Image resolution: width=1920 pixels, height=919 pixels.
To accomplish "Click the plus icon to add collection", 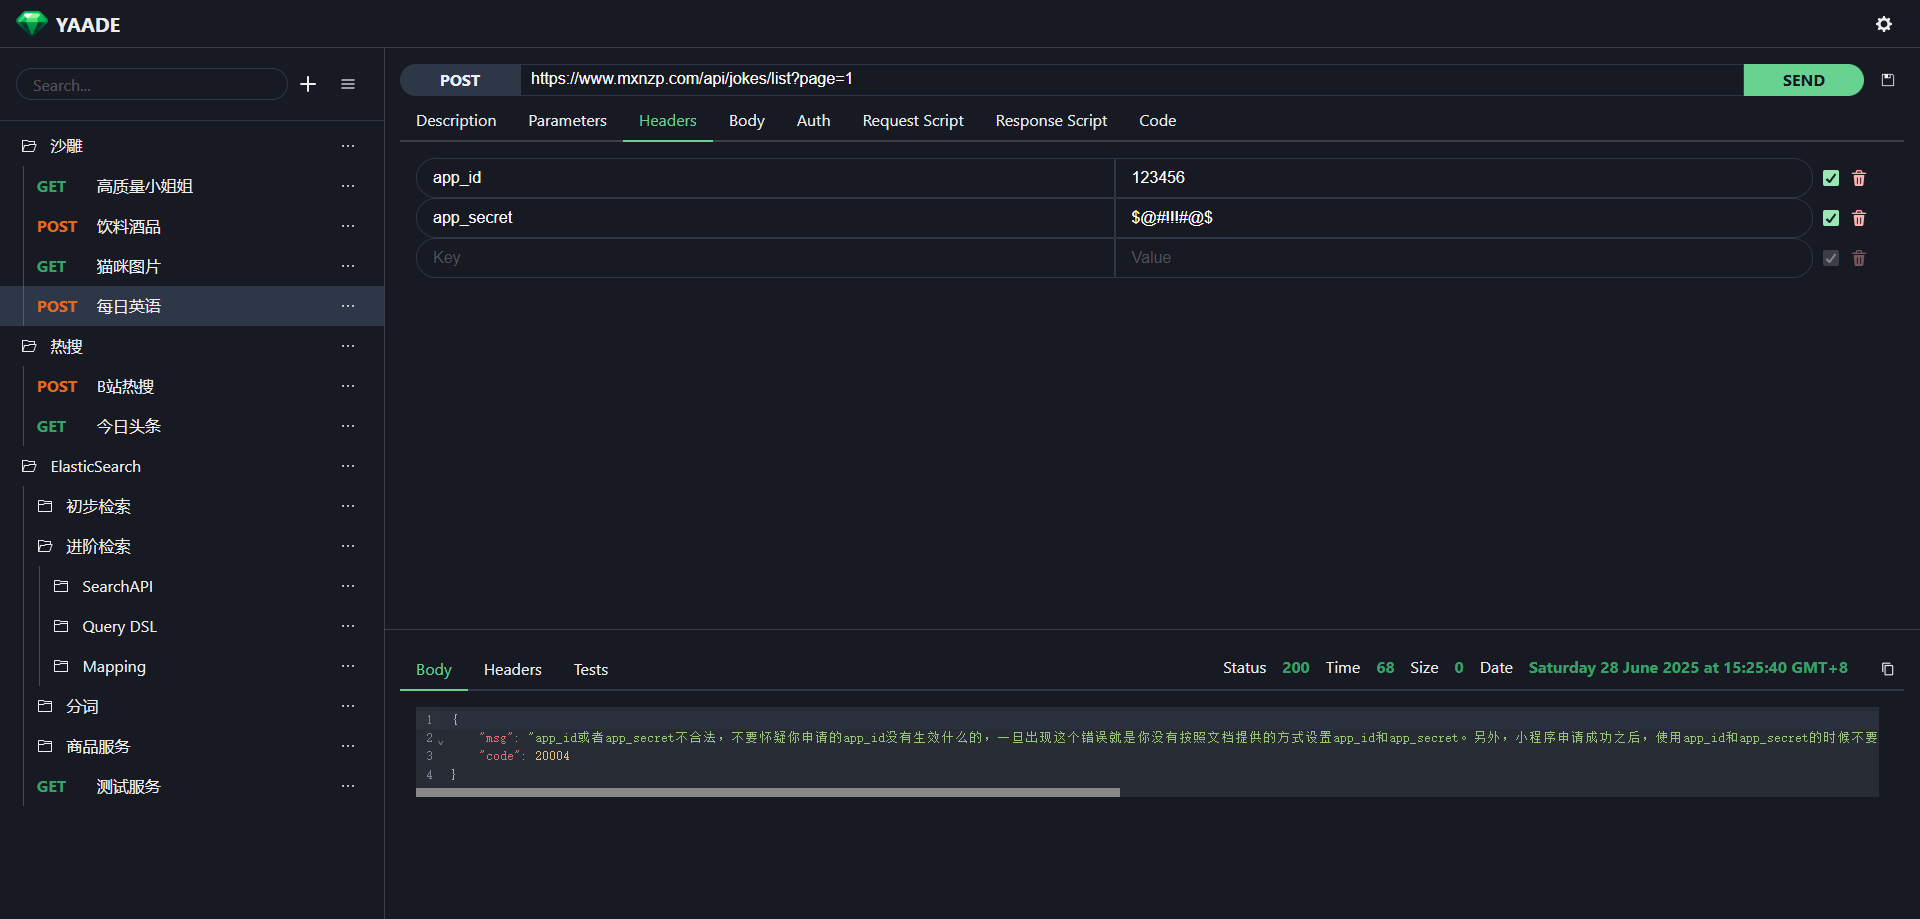I will point(308,84).
